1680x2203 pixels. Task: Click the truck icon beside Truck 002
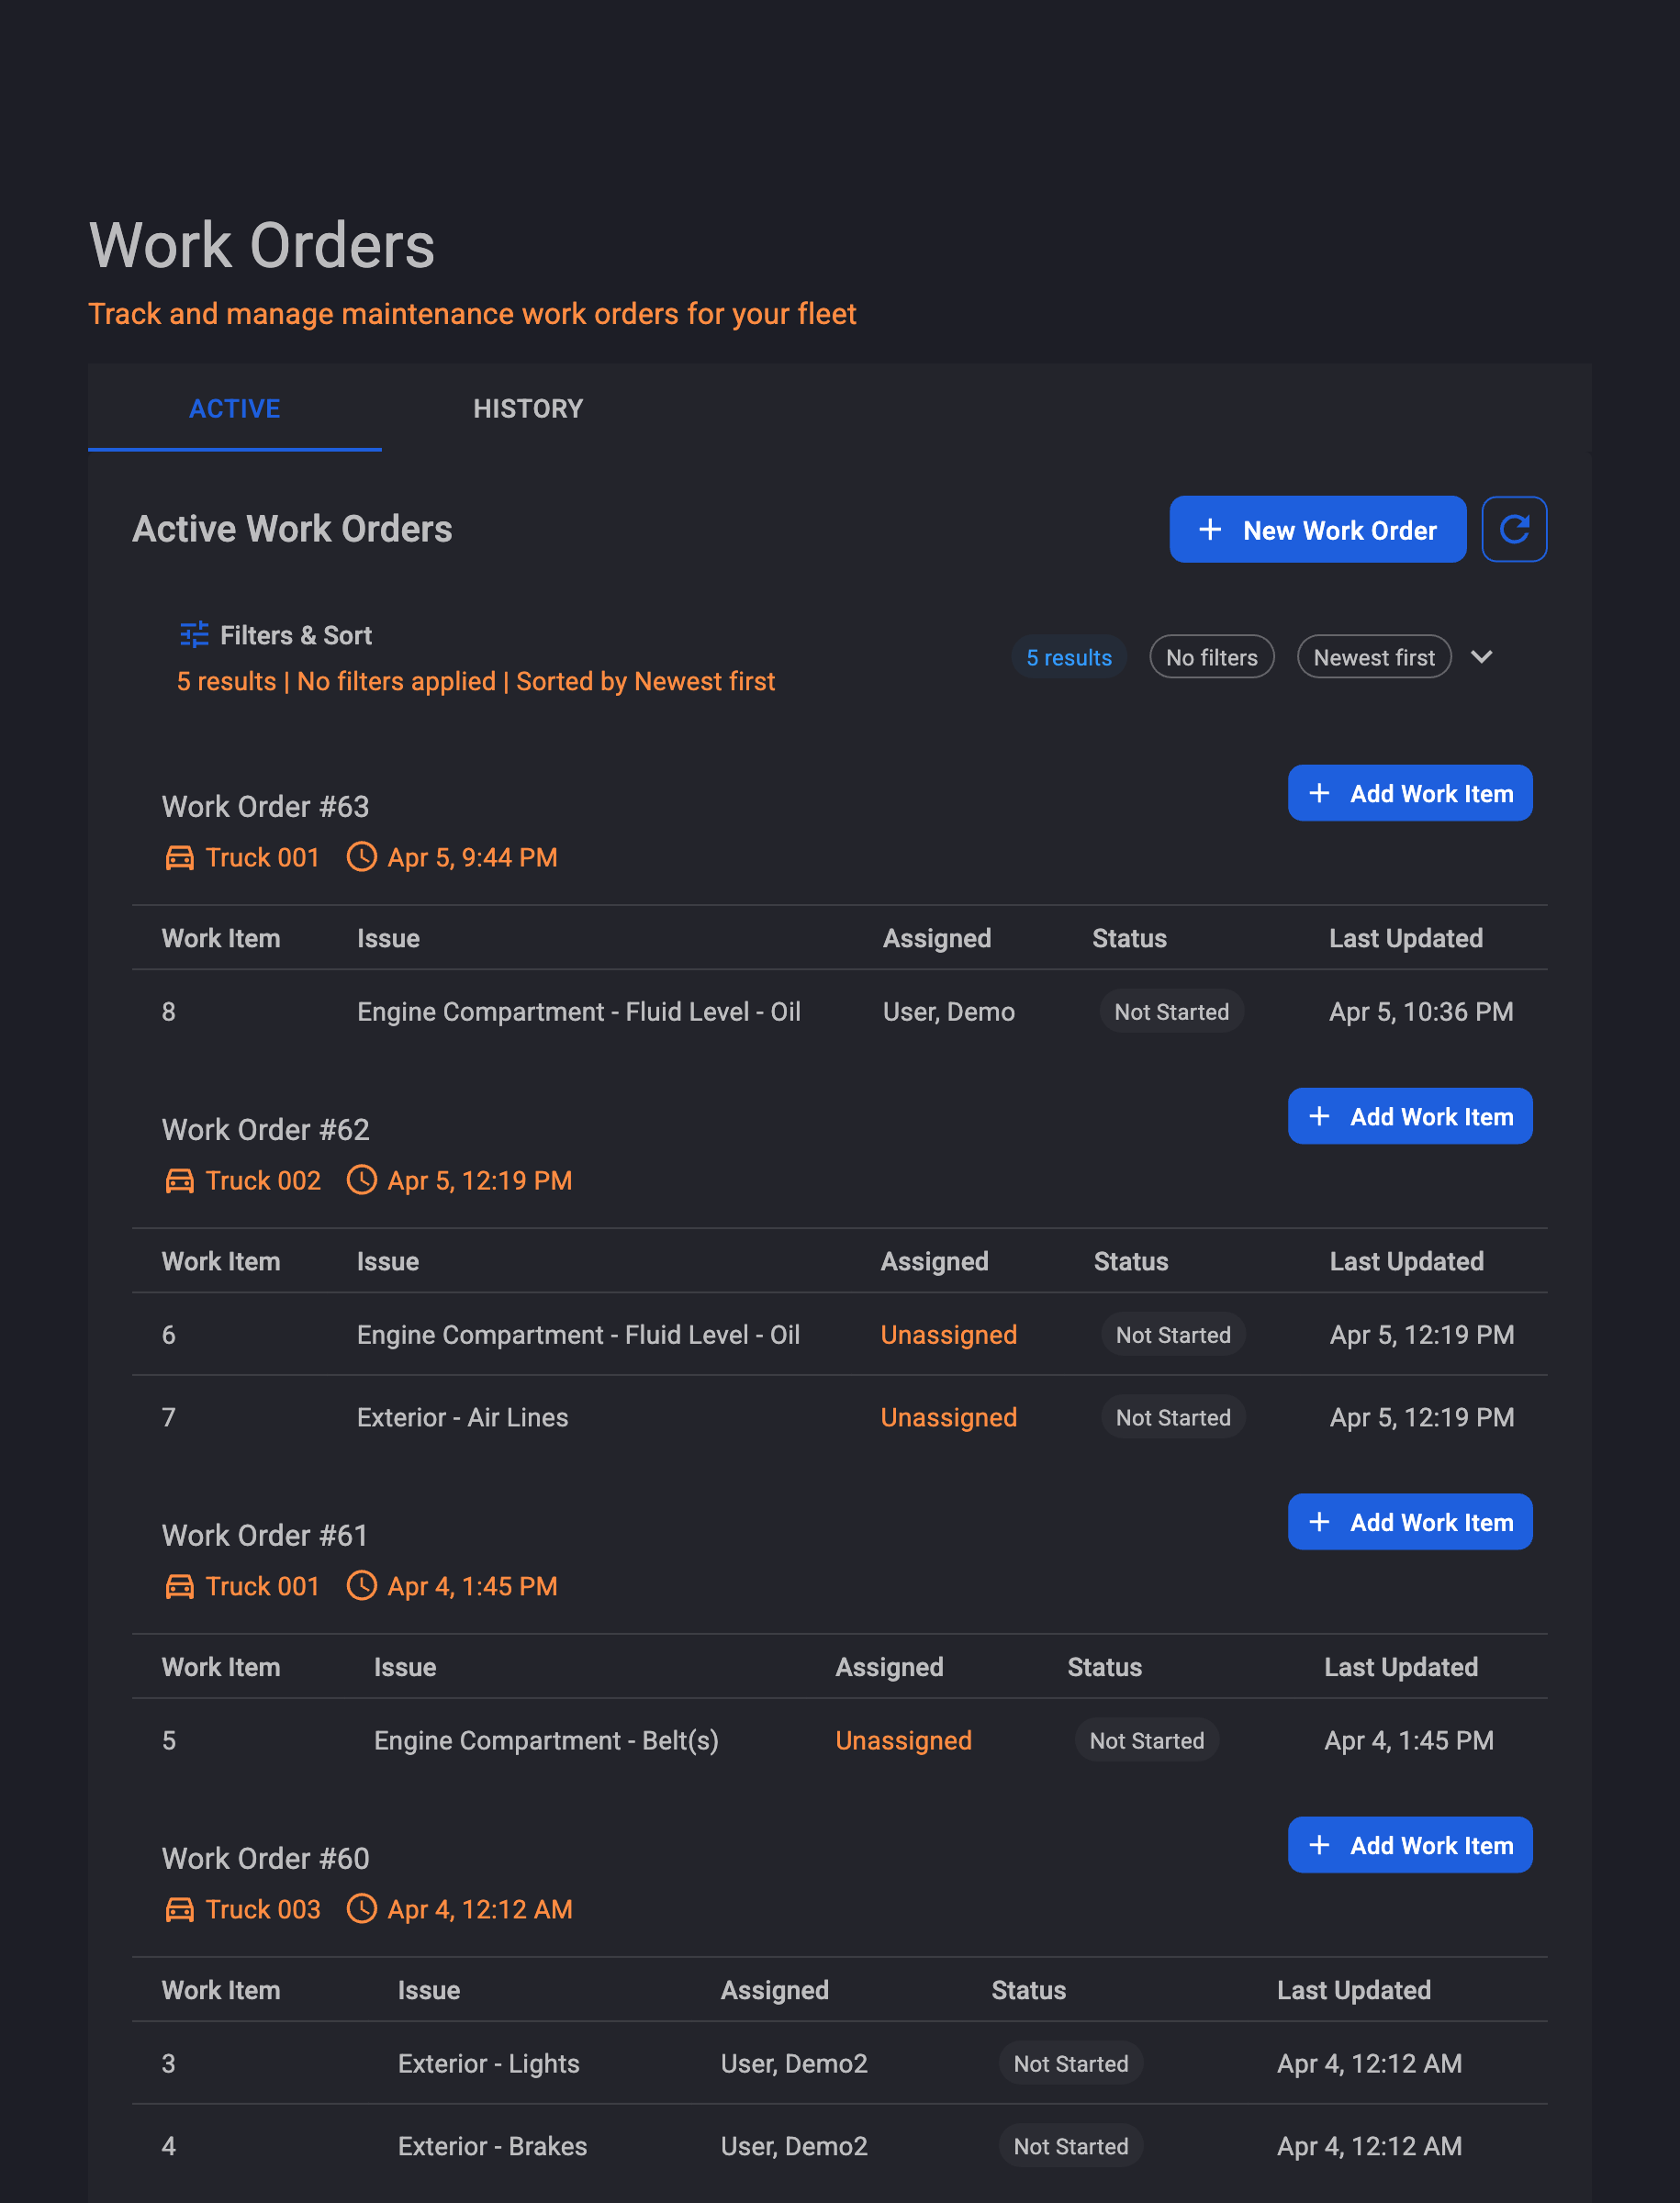(179, 1180)
